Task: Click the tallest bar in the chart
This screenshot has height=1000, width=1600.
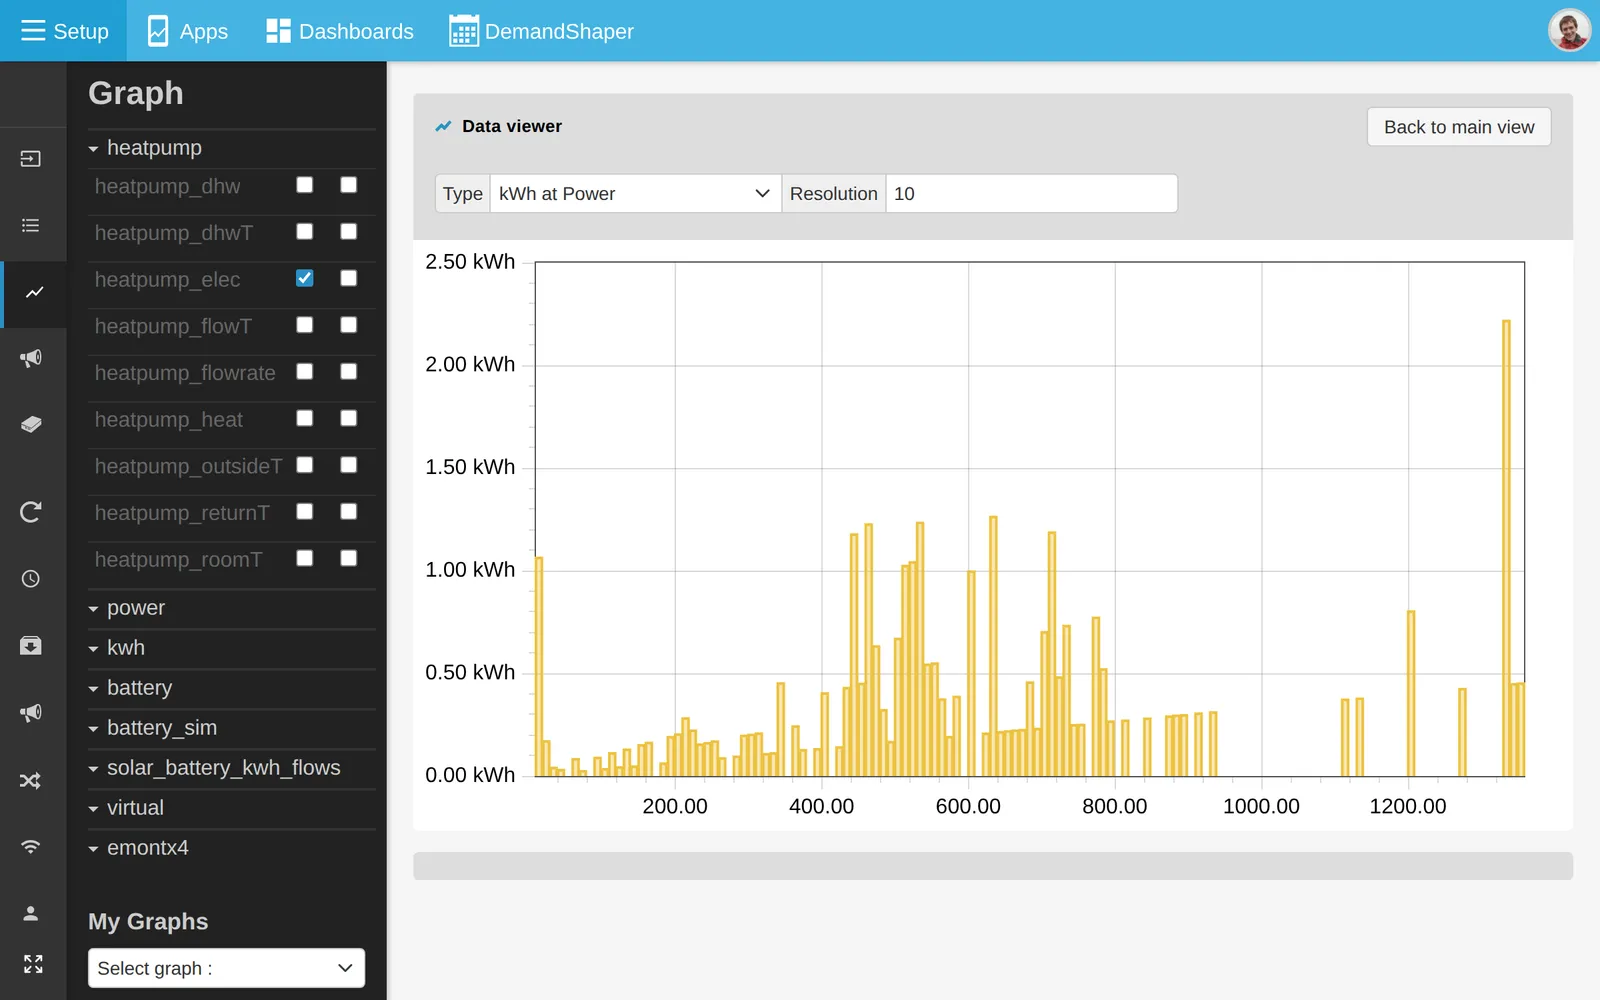Action: pos(1506,548)
